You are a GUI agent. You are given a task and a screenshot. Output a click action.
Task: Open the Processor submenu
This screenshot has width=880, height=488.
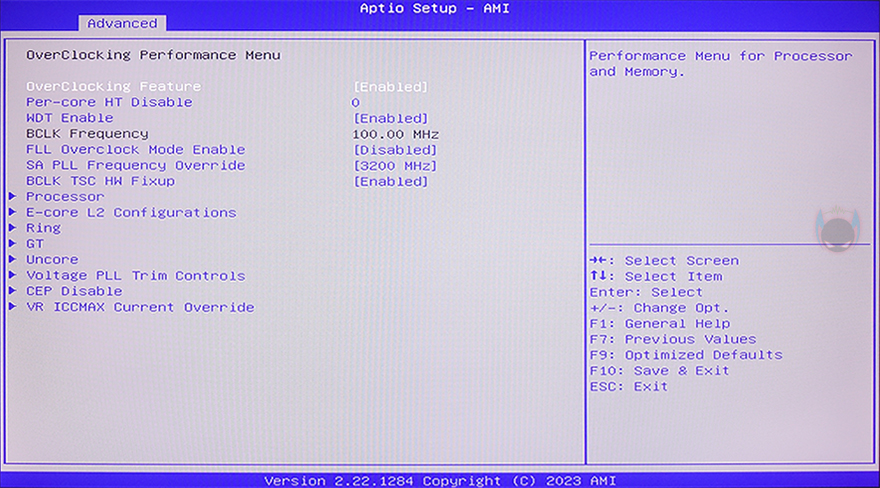coord(65,197)
